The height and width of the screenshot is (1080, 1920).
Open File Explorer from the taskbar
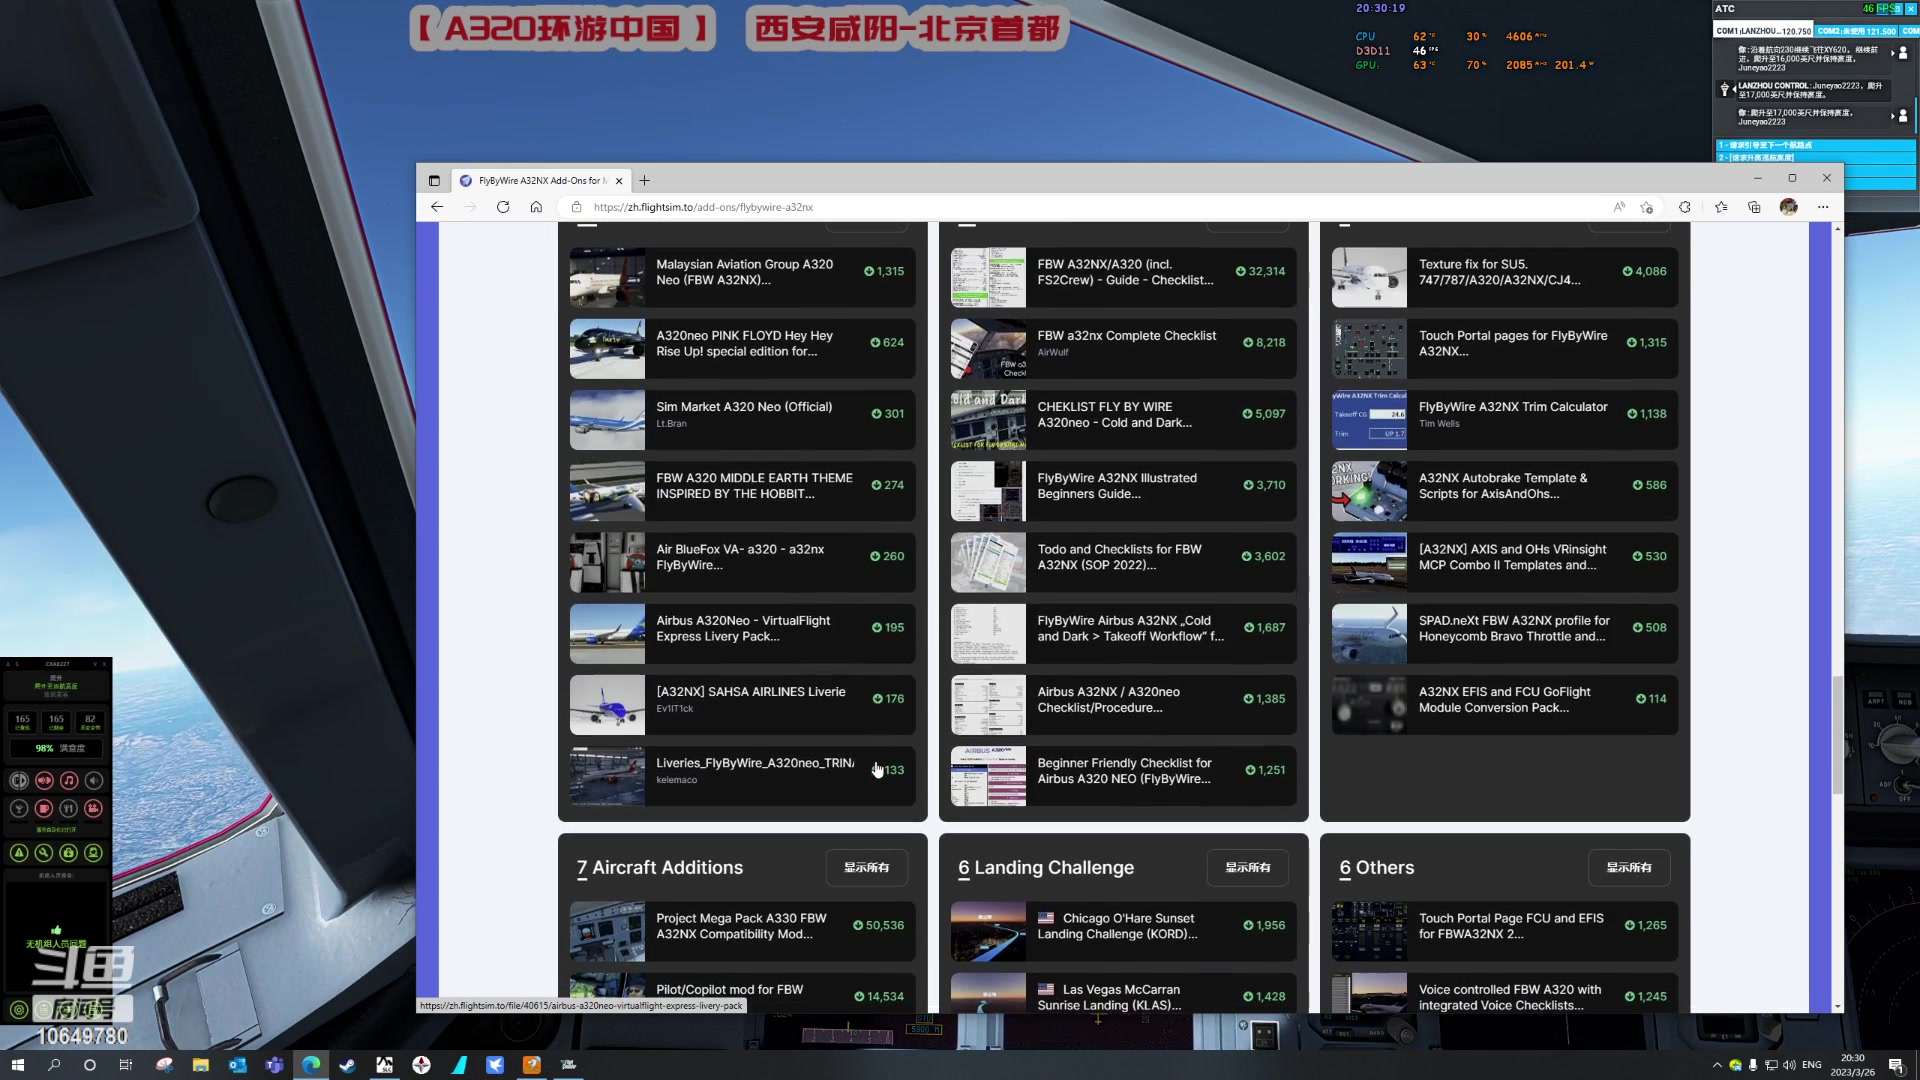tap(201, 1065)
